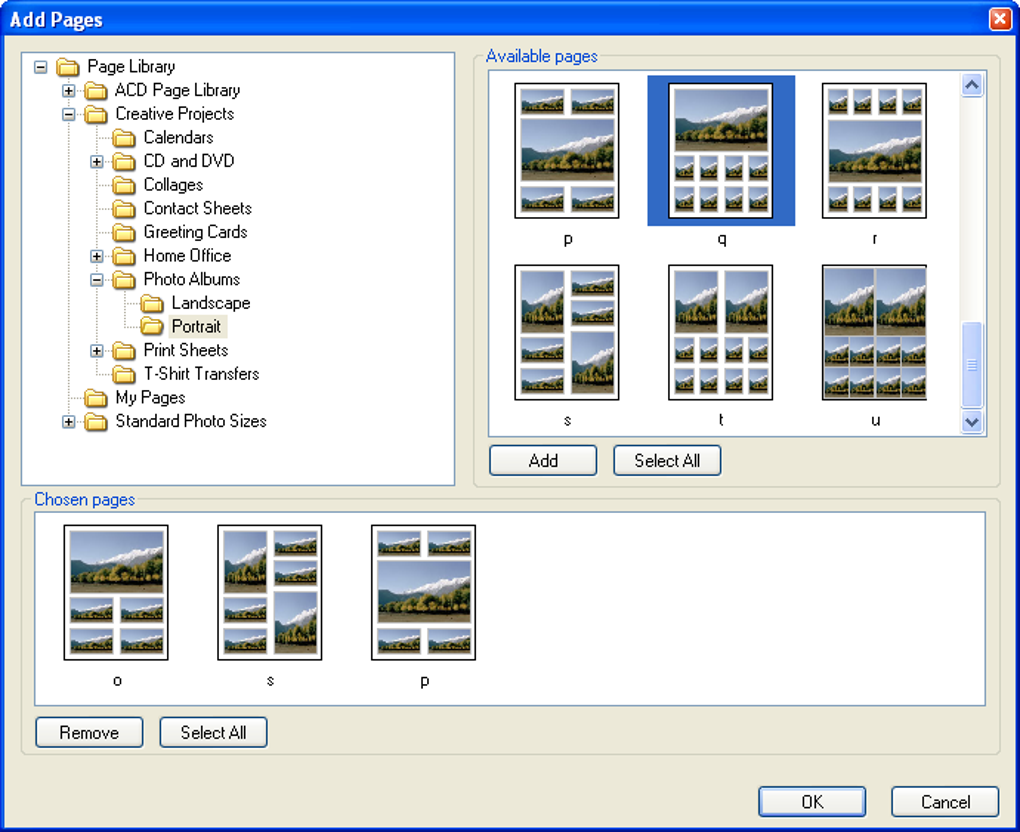The height and width of the screenshot is (832, 1020).
Task: Click the Cancel button
Action: [x=945, y=801]
